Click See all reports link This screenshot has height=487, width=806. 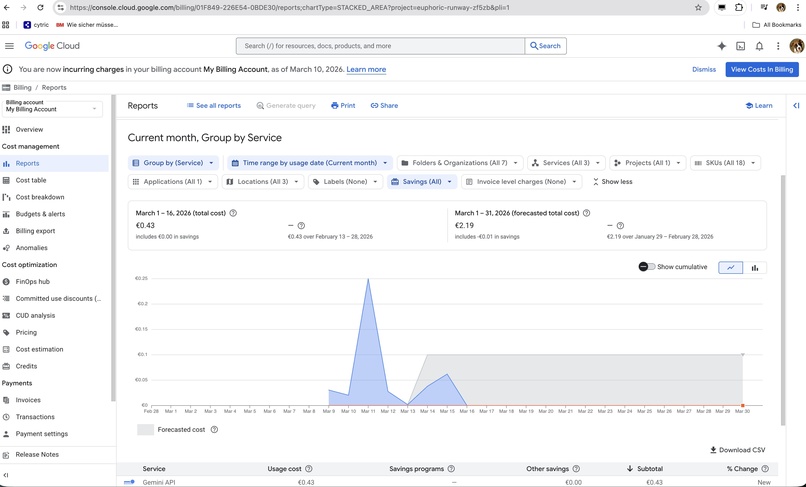point(213,105)
